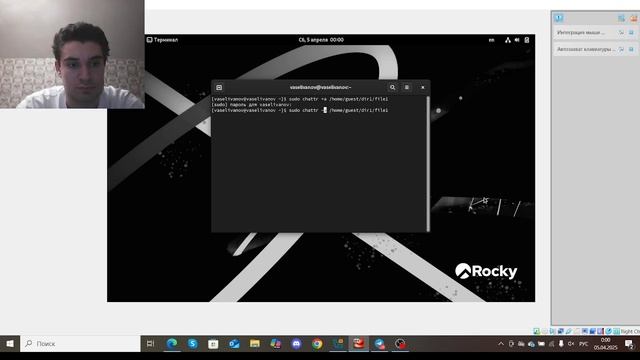This screenshot has height=360, width=640.
Task: Click the orange icon in notification panel header
Action: [633, 18]
